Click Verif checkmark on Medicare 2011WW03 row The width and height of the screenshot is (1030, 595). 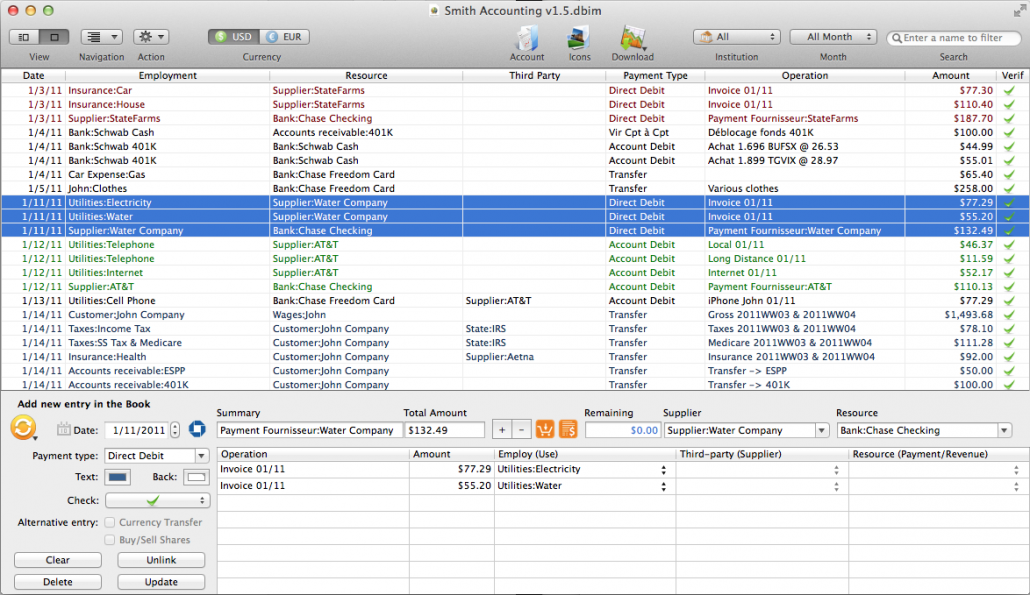pos(1009,343)
